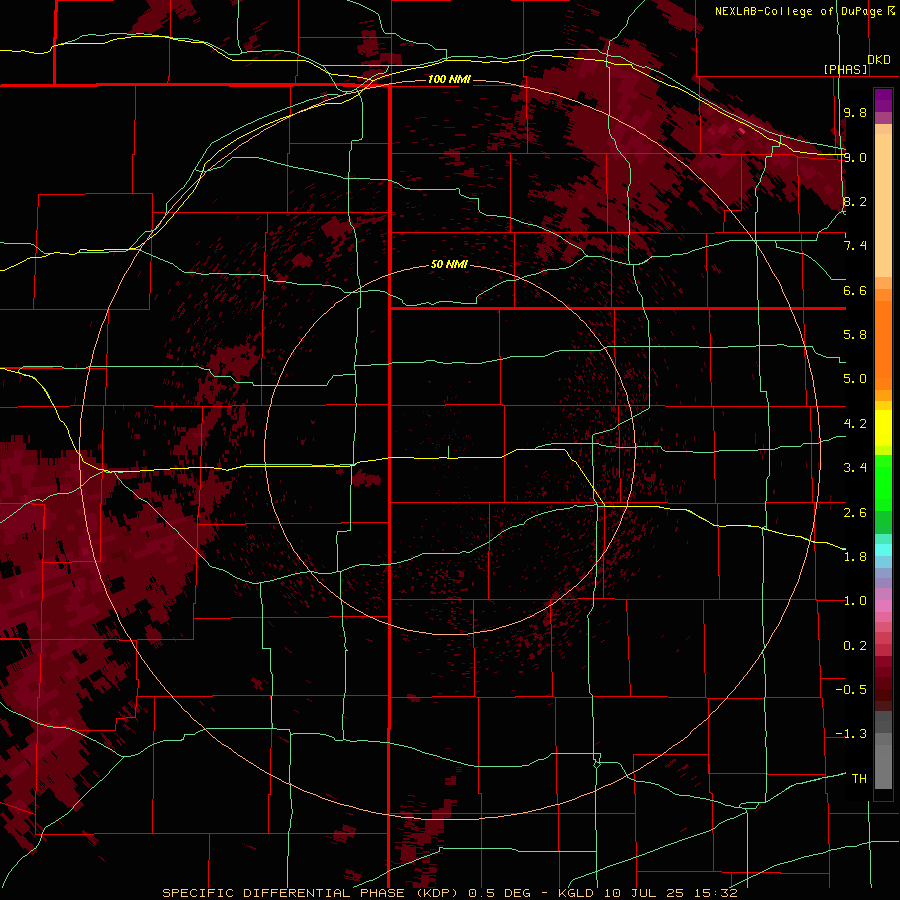This screenshot has height=900, width=900.
Task: Click the 7.4 scale value
Action: coord(855,246)
